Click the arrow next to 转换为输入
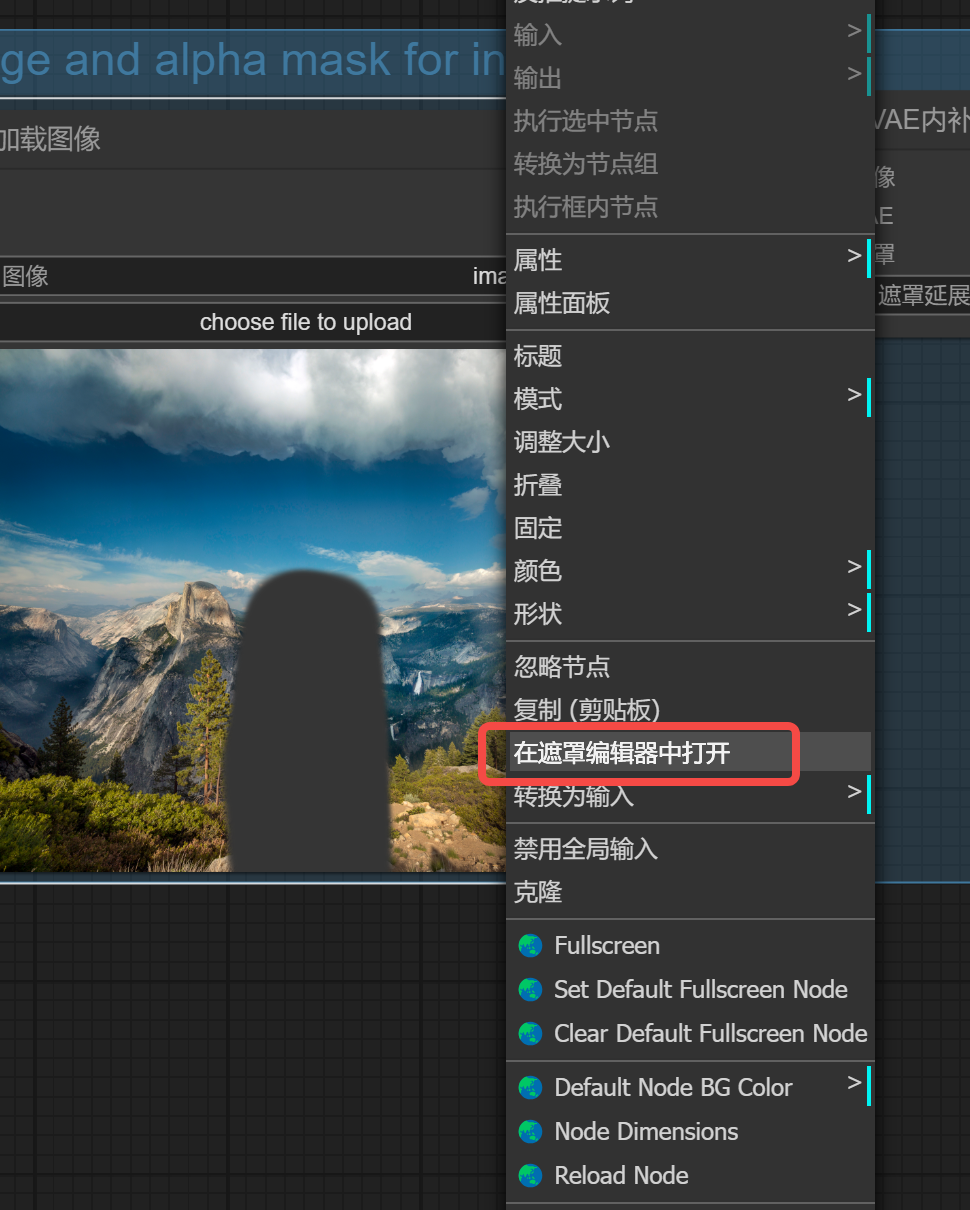The image size is (970, 1210). click(x=854, y=792)
